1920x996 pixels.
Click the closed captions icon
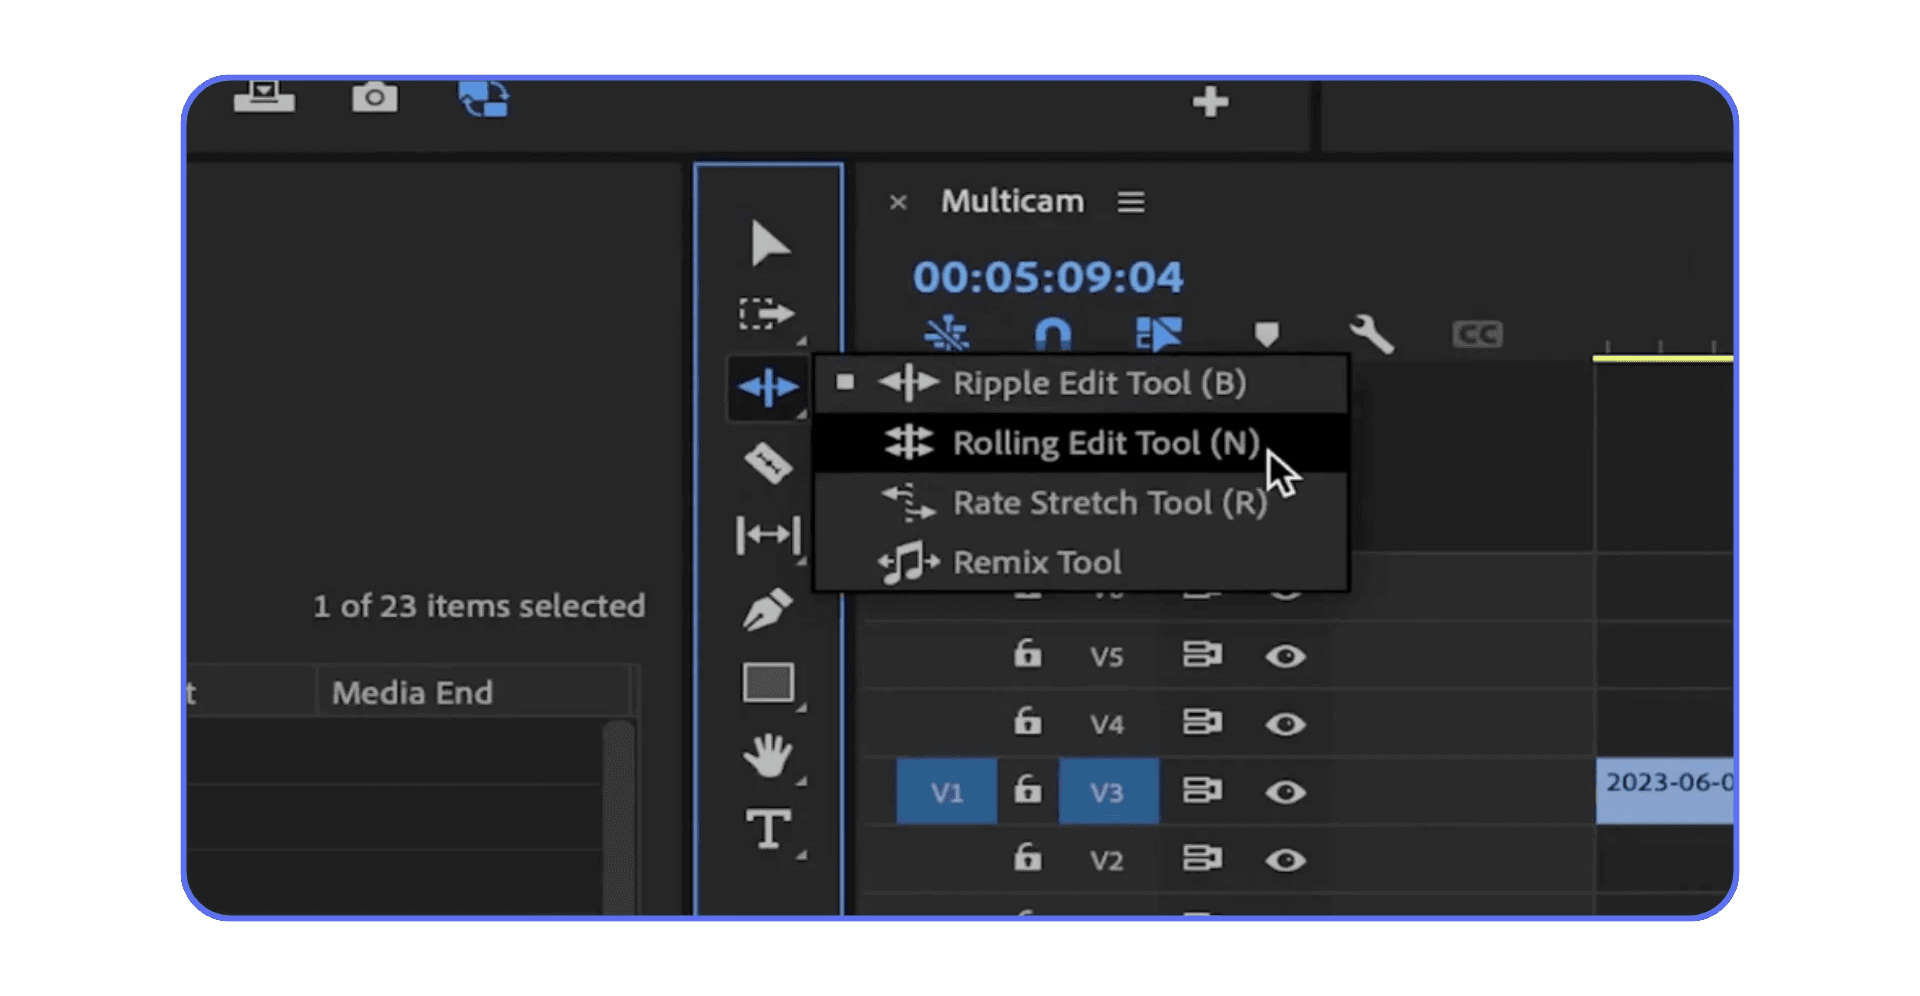tap(1477, 335)
